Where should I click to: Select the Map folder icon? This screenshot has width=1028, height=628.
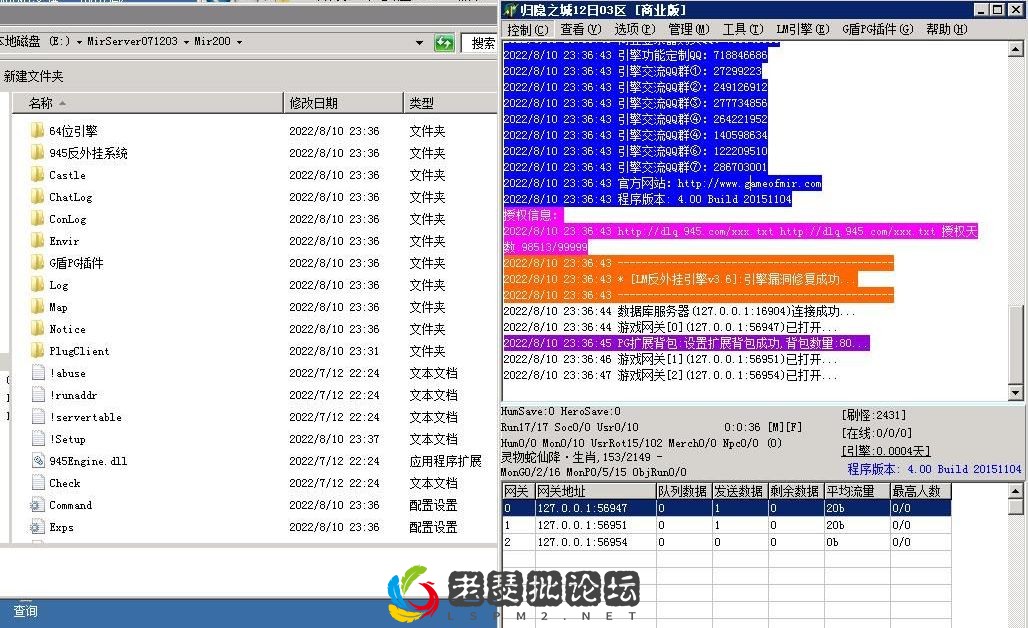[x=37, y=307]
